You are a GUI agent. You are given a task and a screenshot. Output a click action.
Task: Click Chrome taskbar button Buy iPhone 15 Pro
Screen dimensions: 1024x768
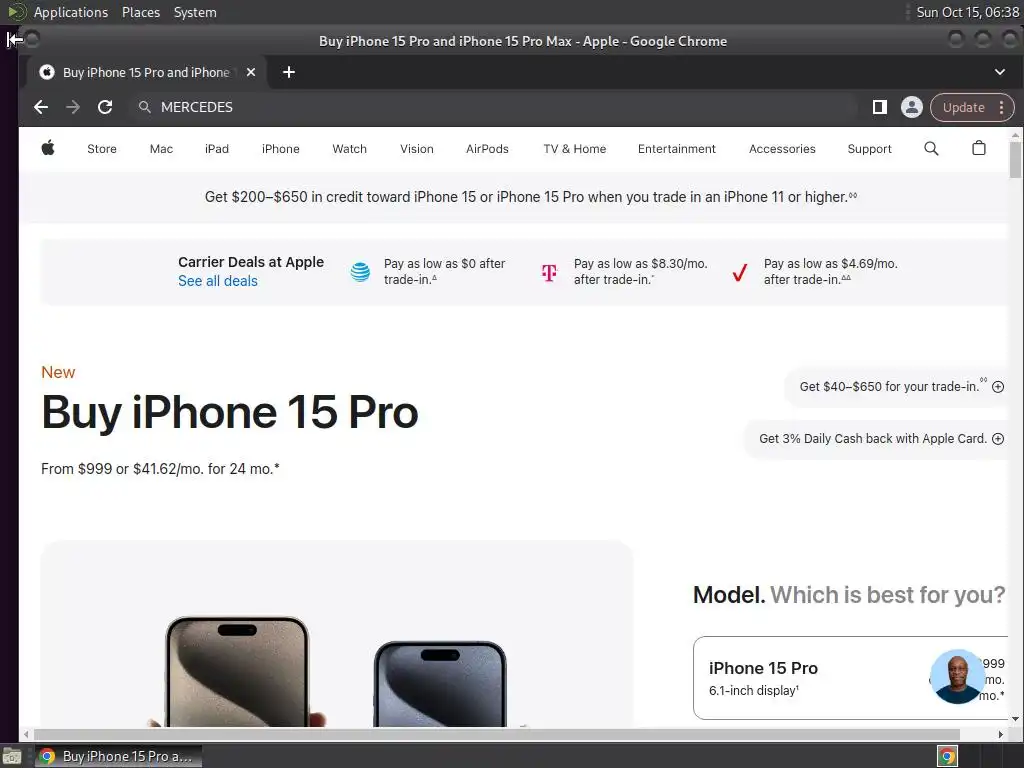[x=118, y=756]
